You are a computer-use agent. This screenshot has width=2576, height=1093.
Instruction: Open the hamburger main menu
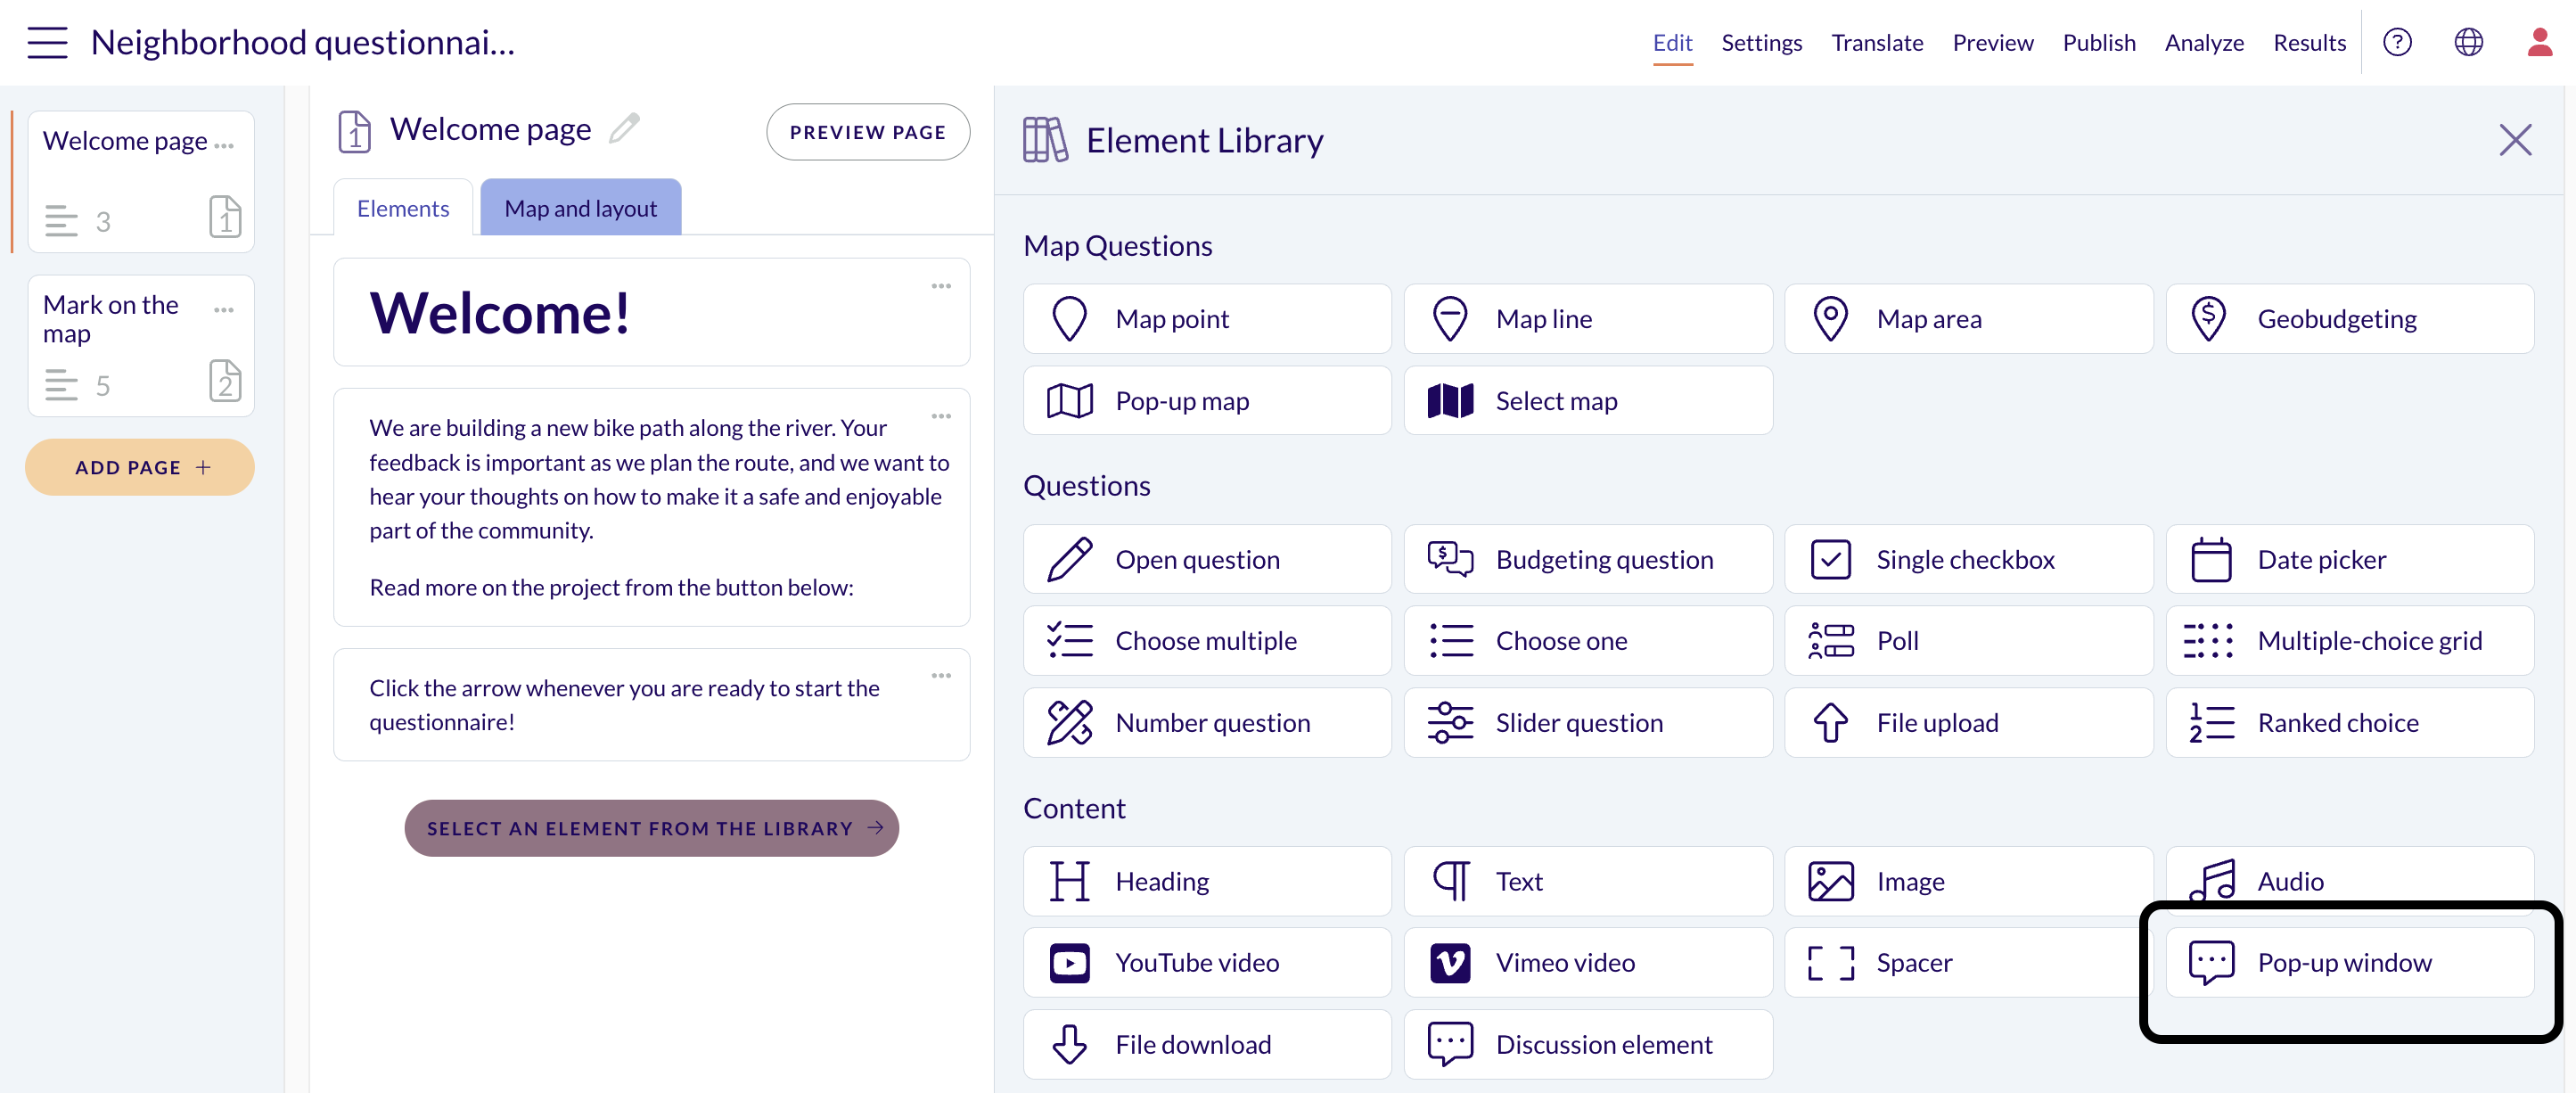[x=47, y=42]
